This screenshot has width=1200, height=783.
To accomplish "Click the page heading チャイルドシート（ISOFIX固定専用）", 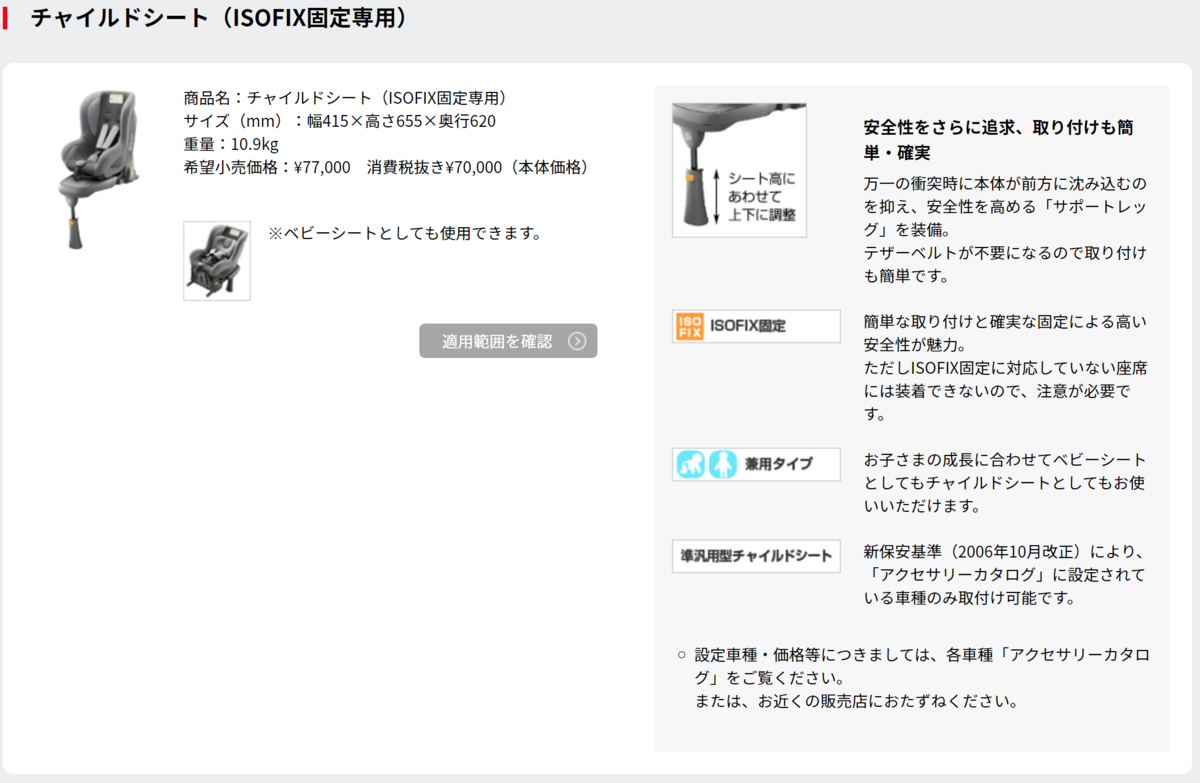I will [x=219, y=17].
